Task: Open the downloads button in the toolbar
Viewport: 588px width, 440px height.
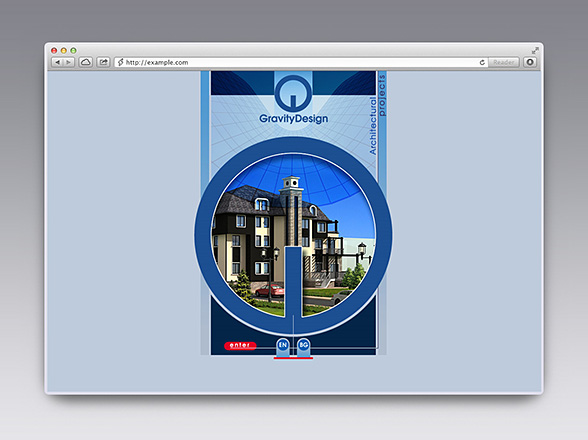Action: click(530, 62)
